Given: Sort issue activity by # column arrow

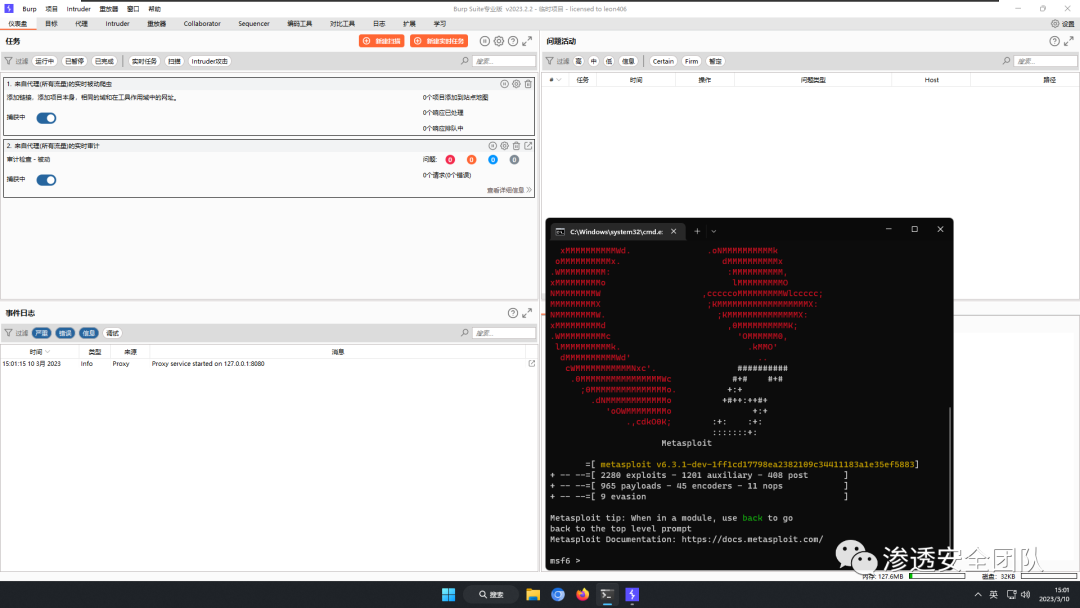Looking at the screenshot, I should coord(559,80).
